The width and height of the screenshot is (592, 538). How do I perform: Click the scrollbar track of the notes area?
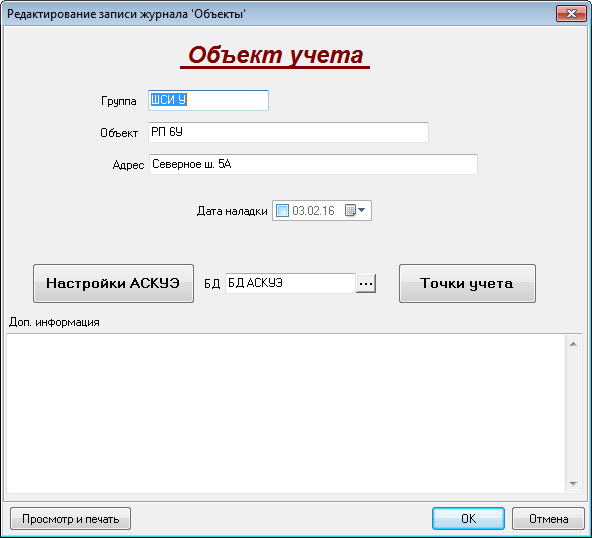pyautogui.click(x=573, y=414)
